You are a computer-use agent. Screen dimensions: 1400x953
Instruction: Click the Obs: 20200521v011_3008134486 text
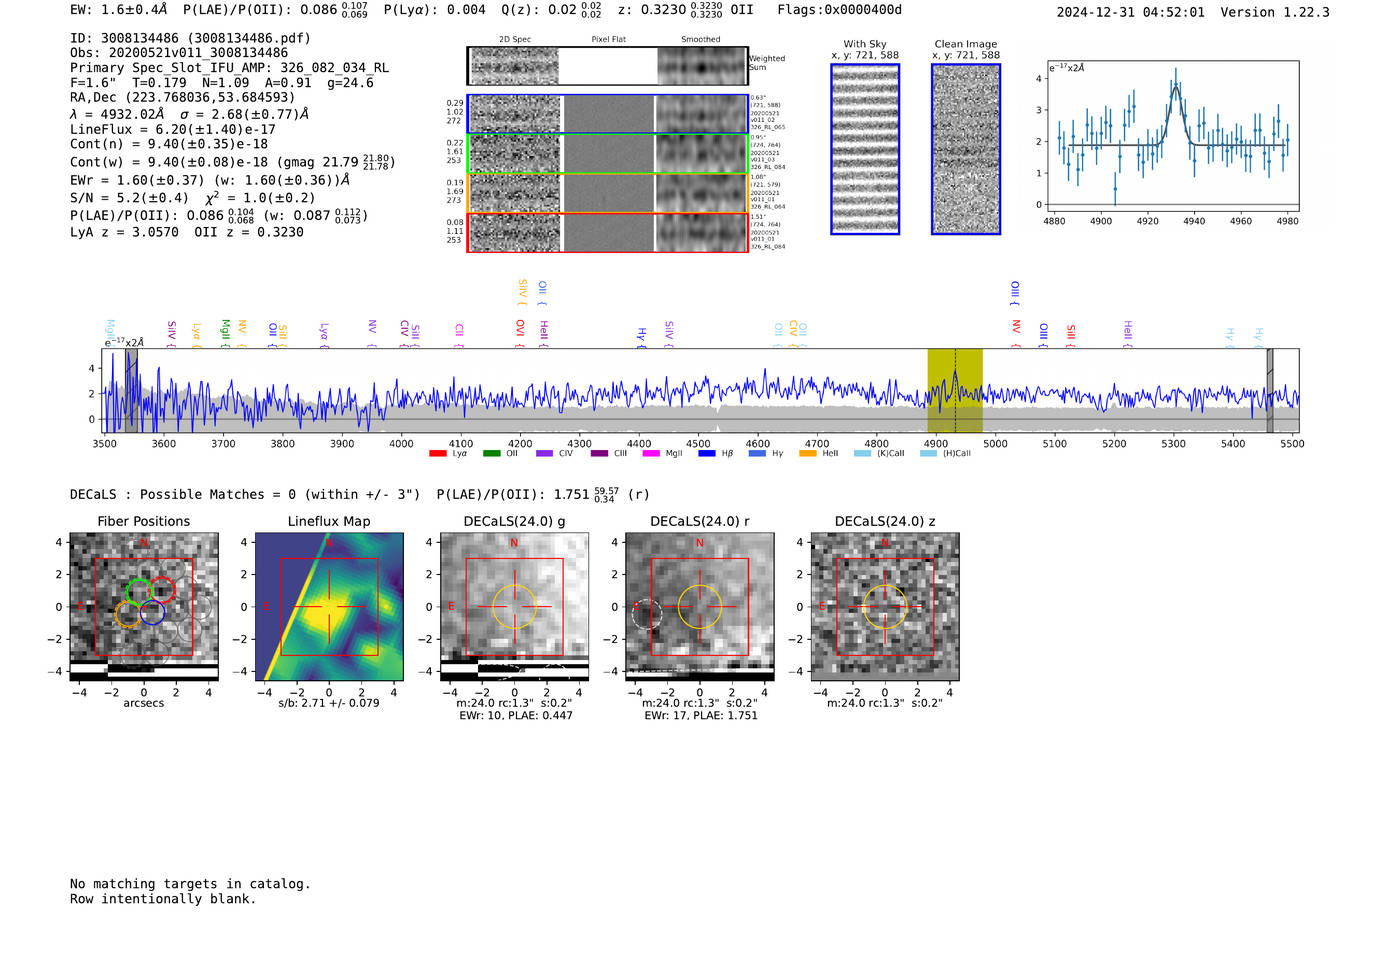[179, 53]
